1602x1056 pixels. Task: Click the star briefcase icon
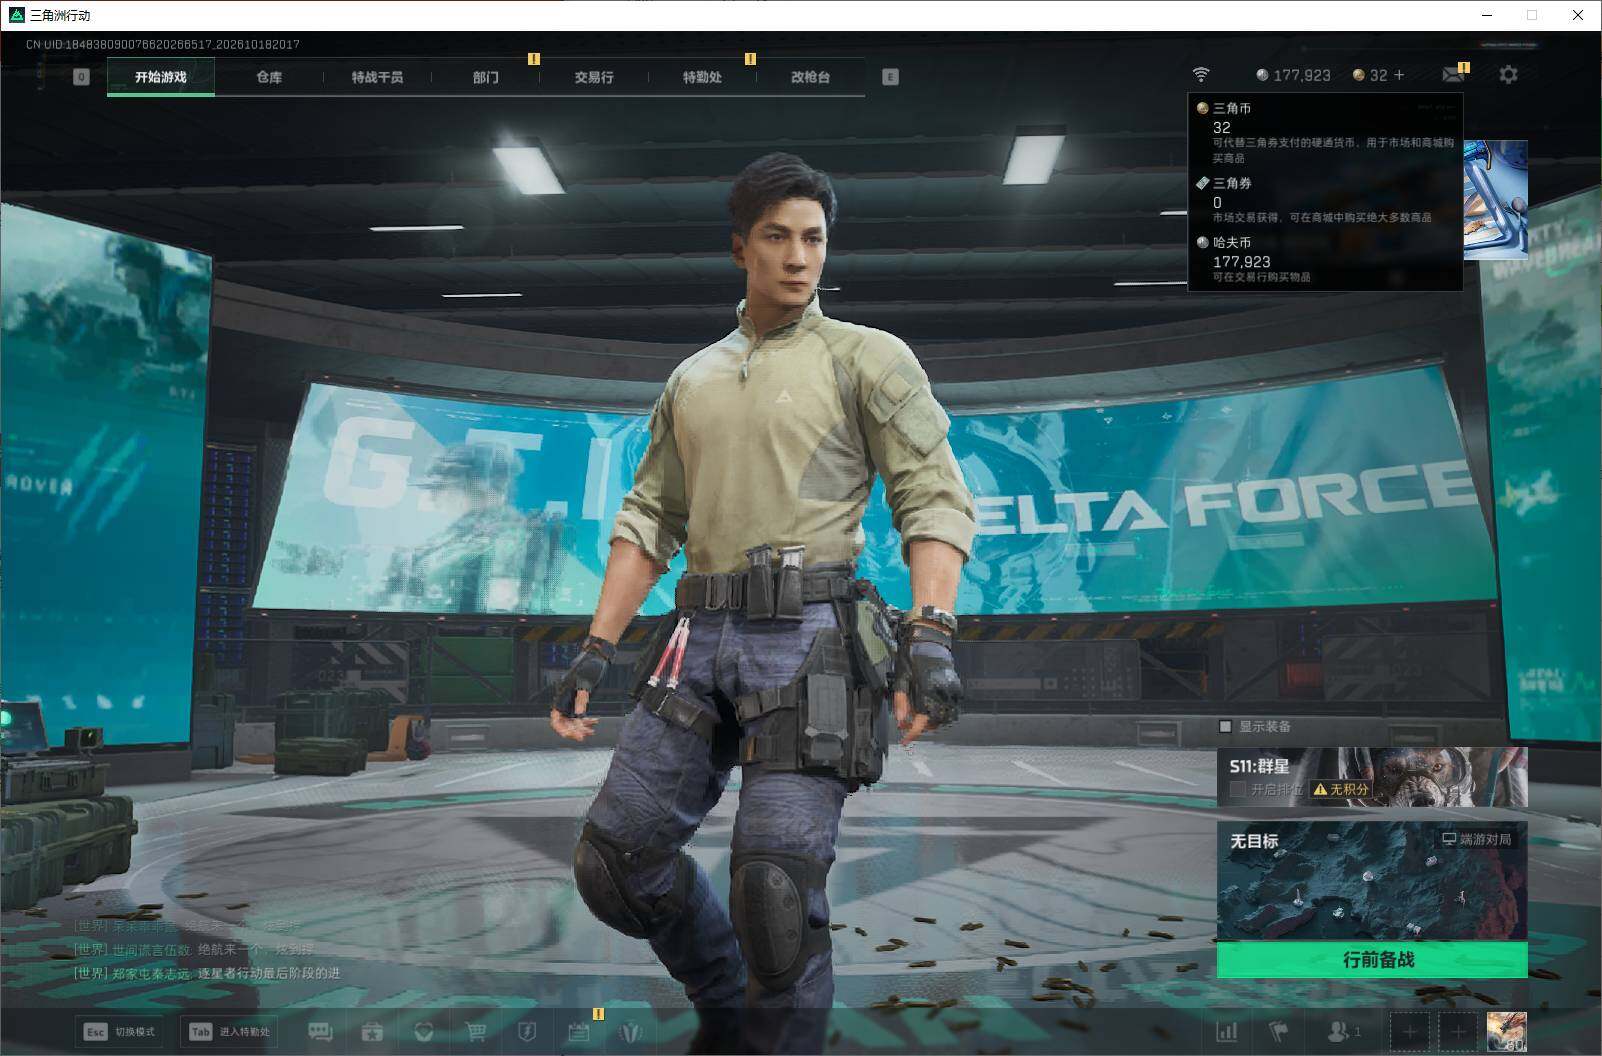(372, 1031)
